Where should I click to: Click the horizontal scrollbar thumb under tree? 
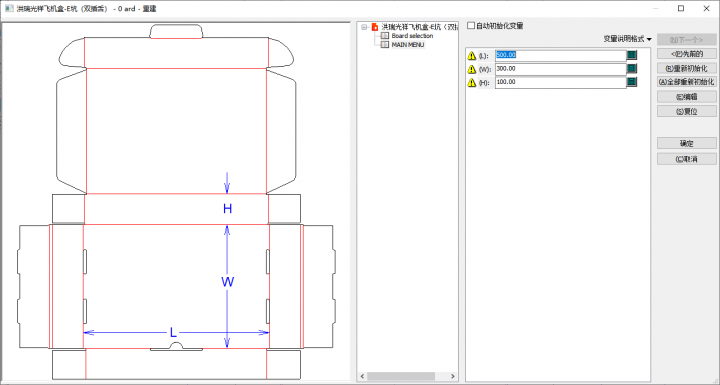(x=401, y=376)
